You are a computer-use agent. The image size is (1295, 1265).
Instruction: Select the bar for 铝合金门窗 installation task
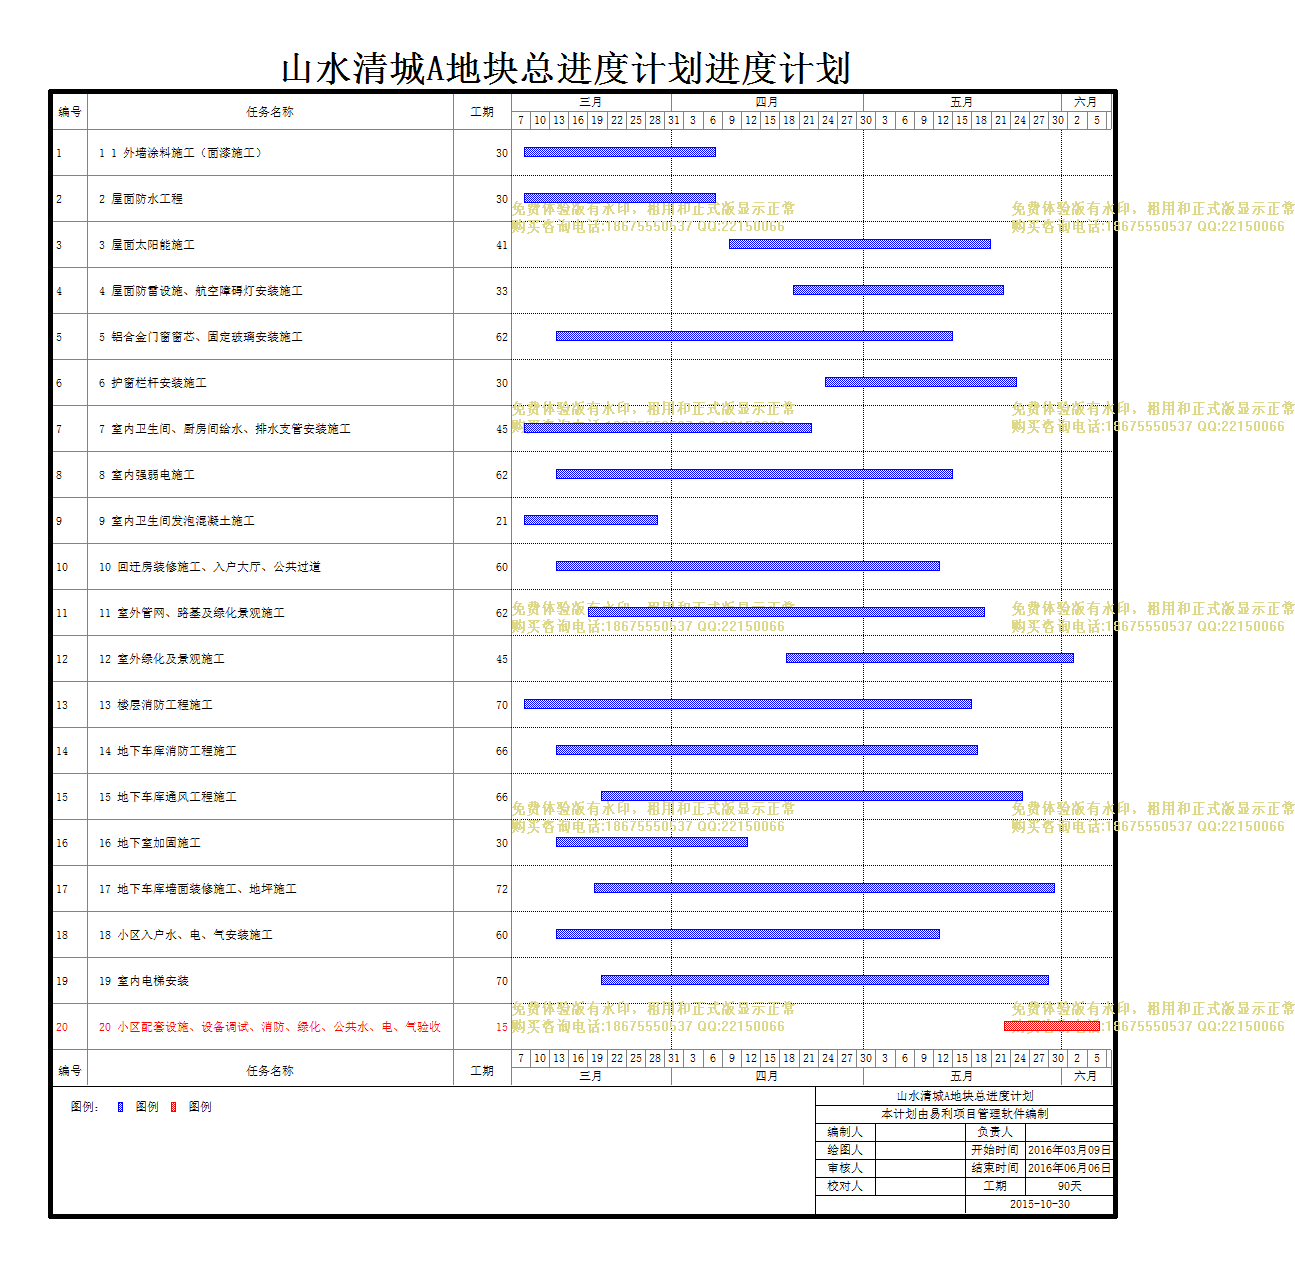754,336
